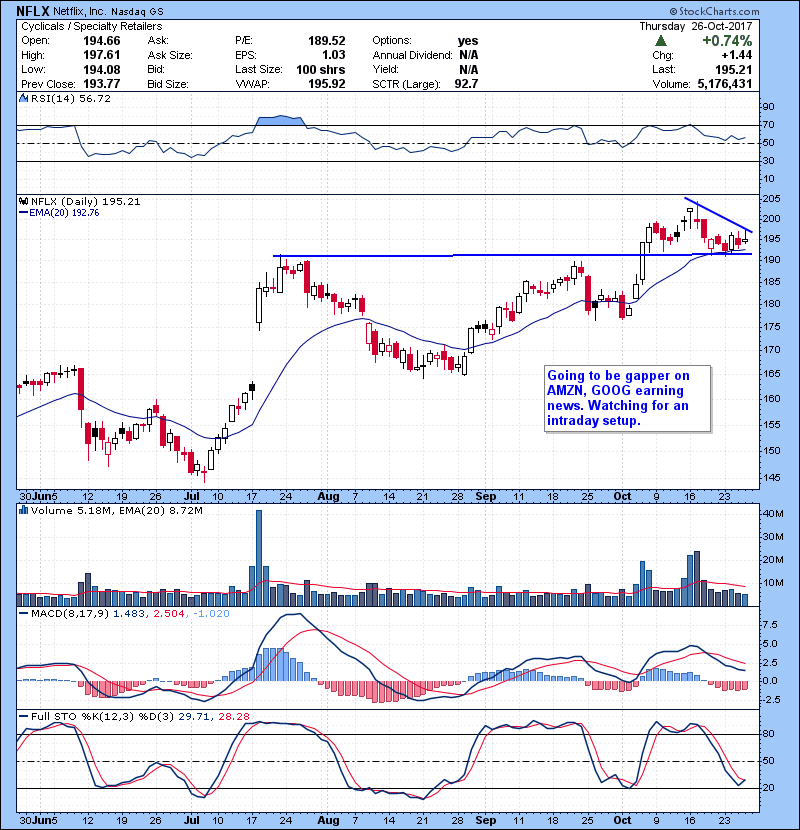Click the StockCharts.com copyright label
Viewport: 800px width, 830px height.
pyautogui.click(x=714, y=11)
